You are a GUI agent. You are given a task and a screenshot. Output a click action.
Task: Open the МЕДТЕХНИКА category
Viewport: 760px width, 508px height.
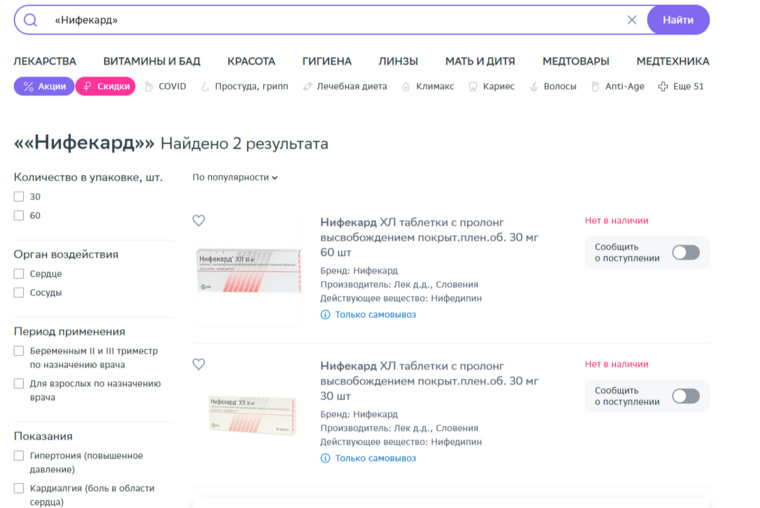673,61
